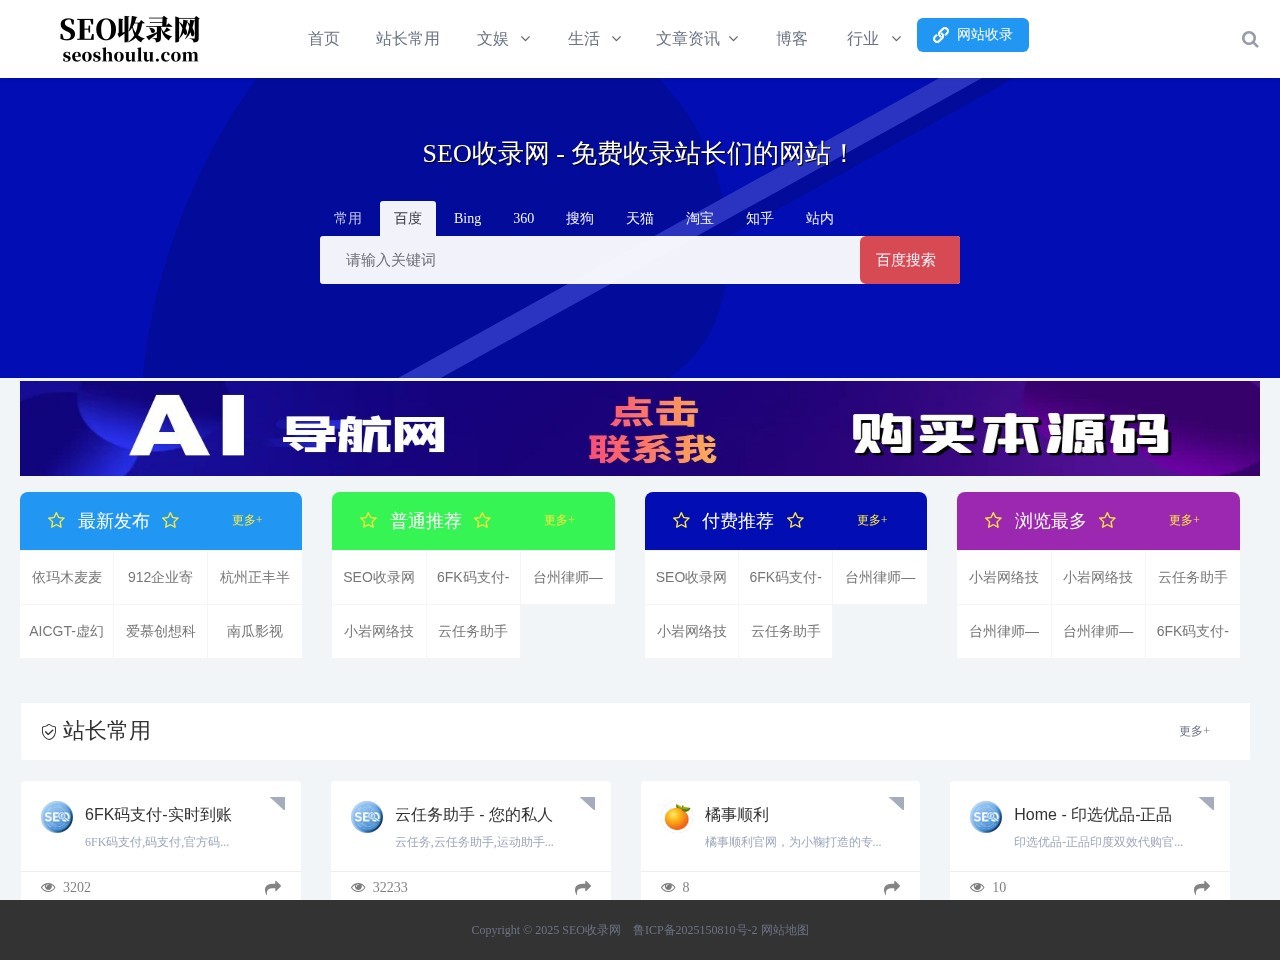The height and width of the screenshot is (960, 1280).
Task: Select the 淘宝 search tab
Action: (700, 218)
